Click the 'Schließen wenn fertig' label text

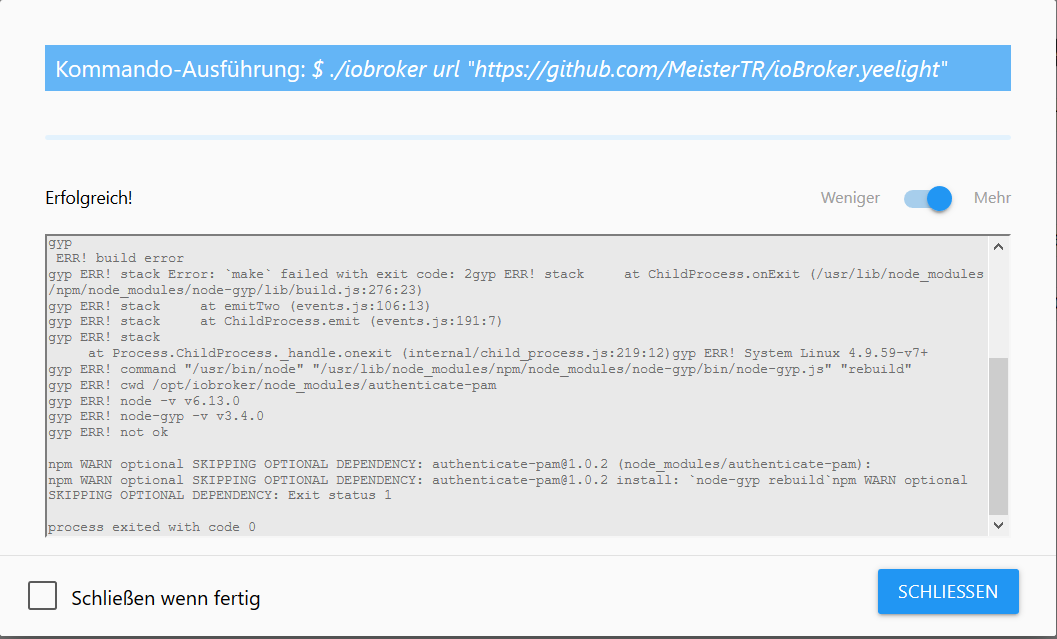tap(166, 598)
